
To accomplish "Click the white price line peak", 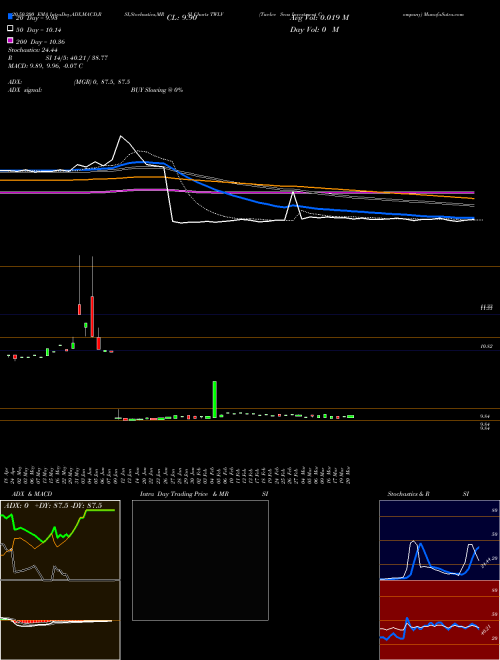I will [x=121, y=136].
